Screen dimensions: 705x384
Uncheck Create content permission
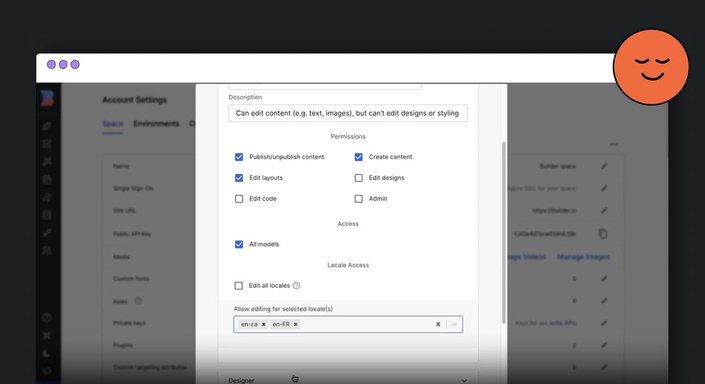click(x=358, y=157)
